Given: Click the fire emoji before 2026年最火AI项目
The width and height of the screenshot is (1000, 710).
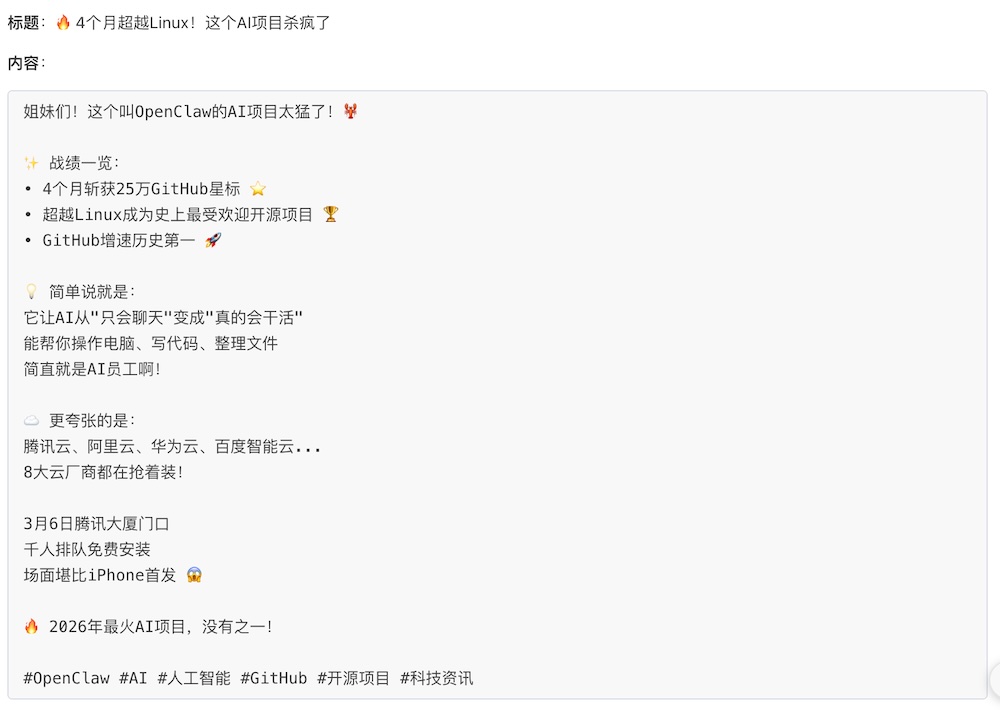Looking at the screenshot, I should (x=31, y=626).
